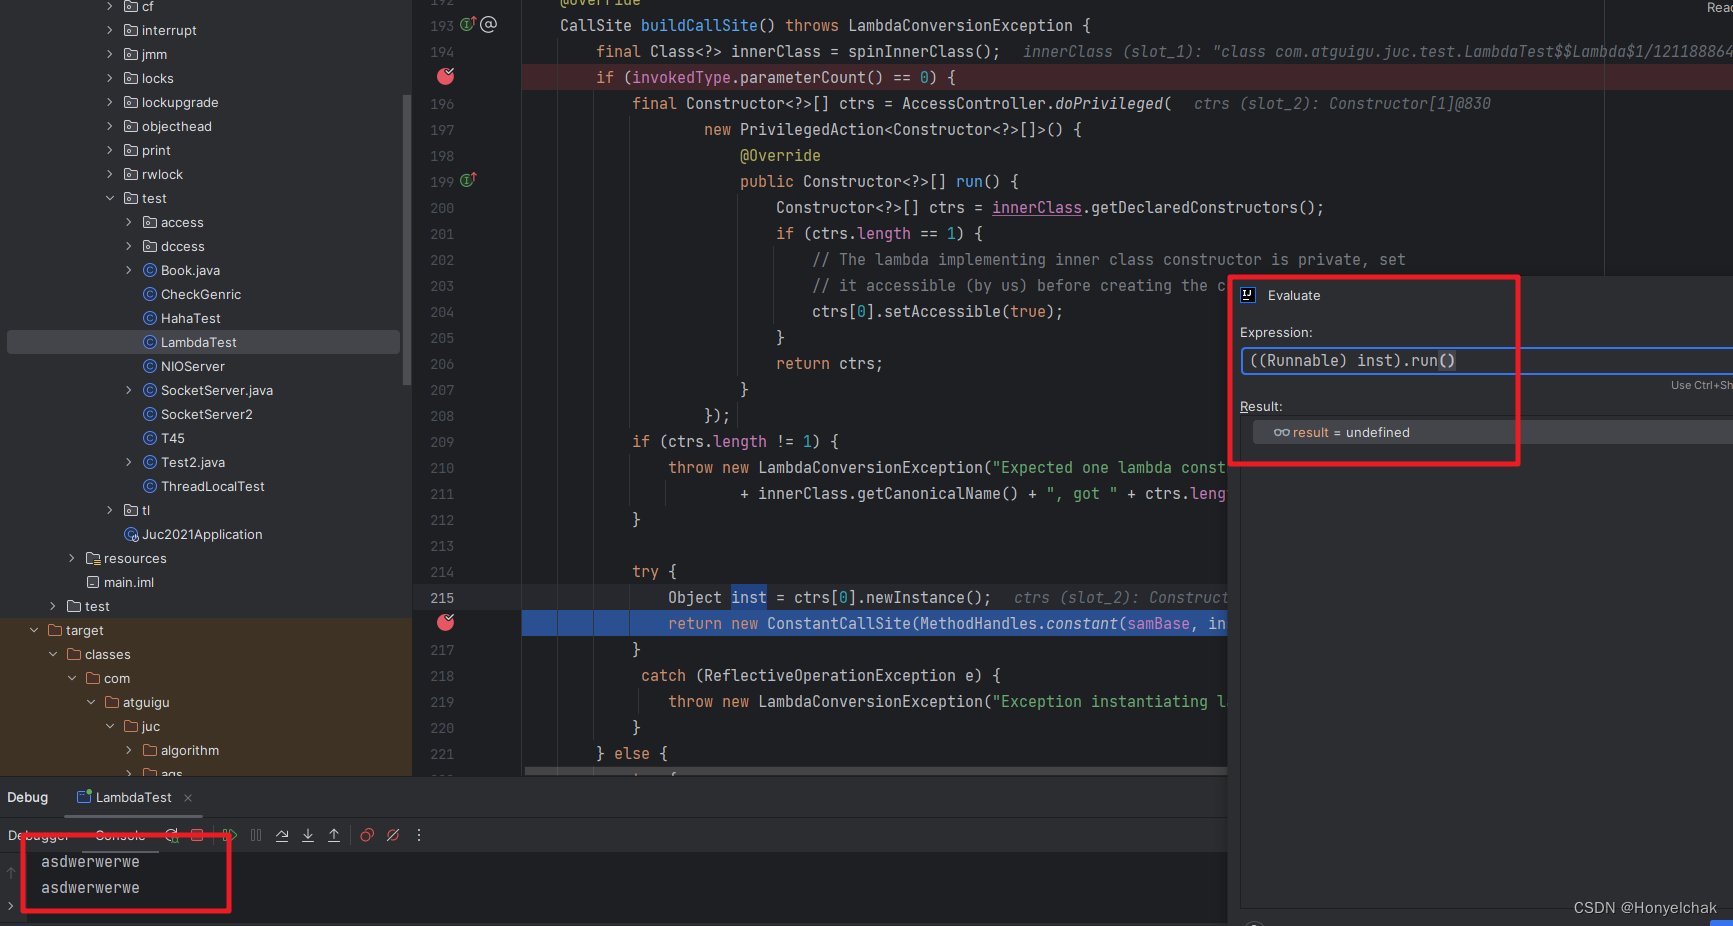Select the LambdaTest debug session tab
The height and width of the screenshot is (926, 1733).
[x=134, y=797]
